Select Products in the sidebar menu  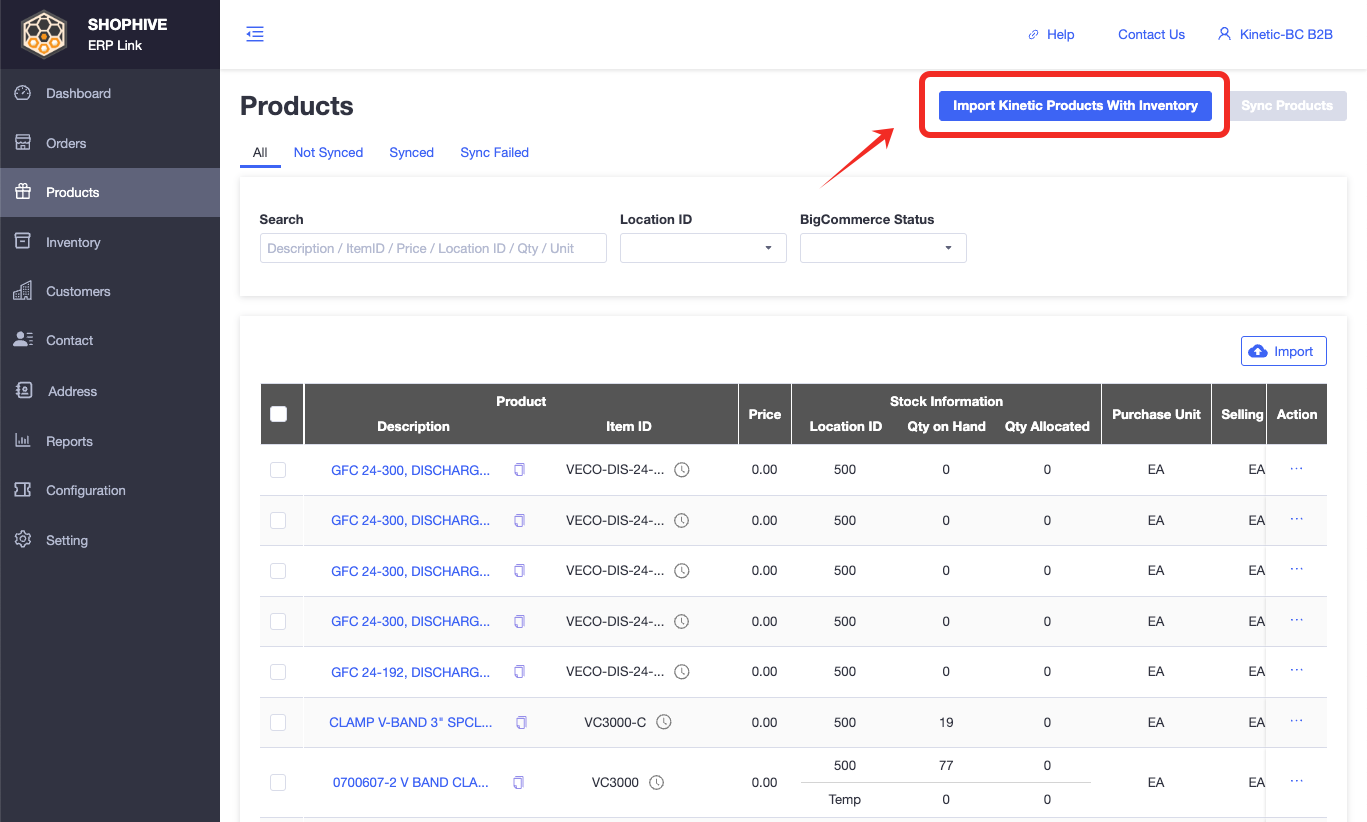[x=110, y=192]
